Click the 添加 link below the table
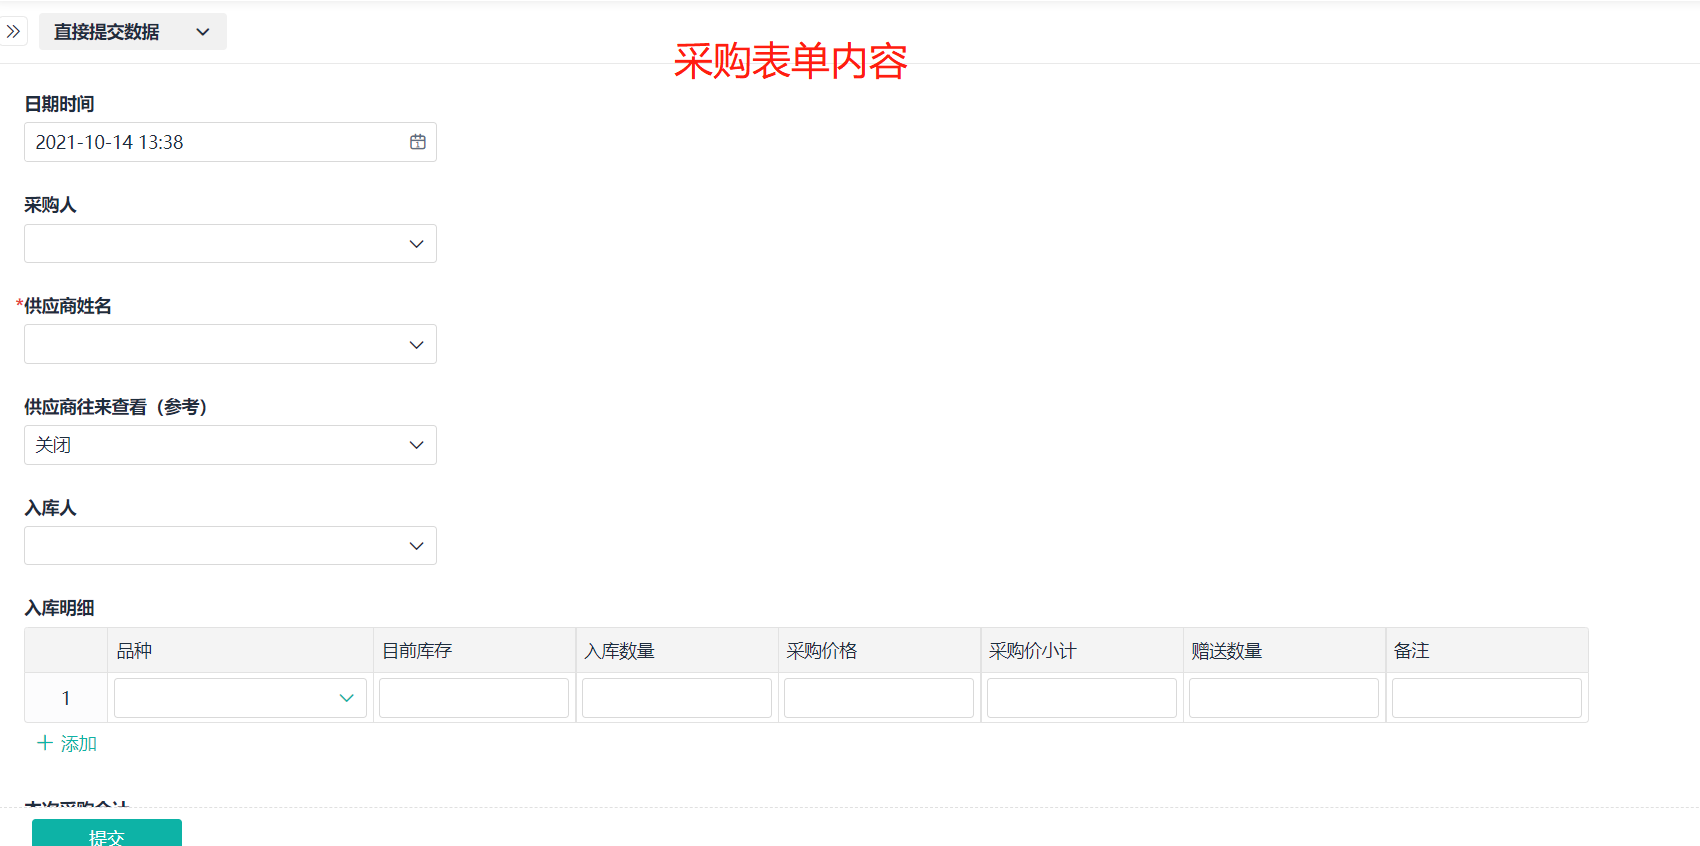 (78, 743)
